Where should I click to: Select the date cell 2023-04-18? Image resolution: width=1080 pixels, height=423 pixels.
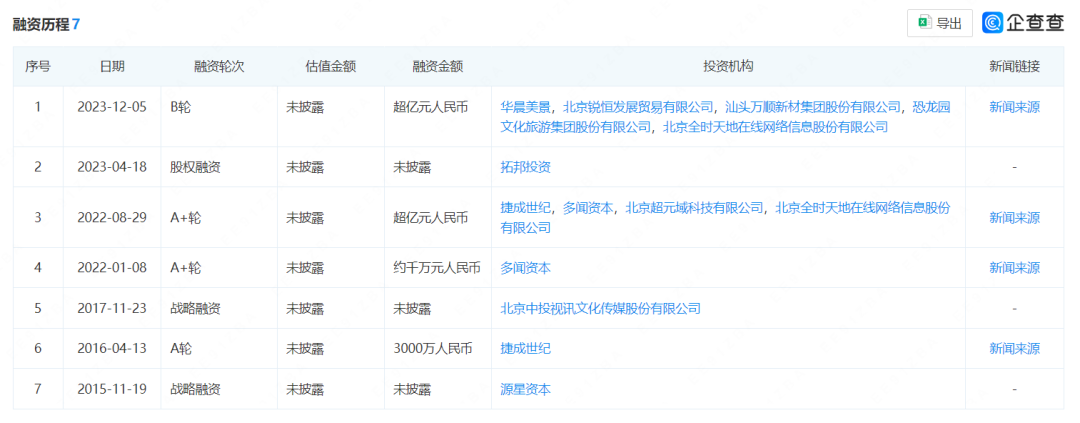tap(112, 167)
